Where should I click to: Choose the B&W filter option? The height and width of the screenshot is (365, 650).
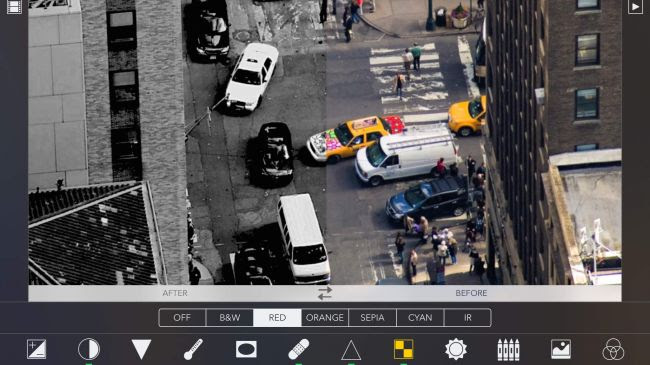click(x=230, y=318)
